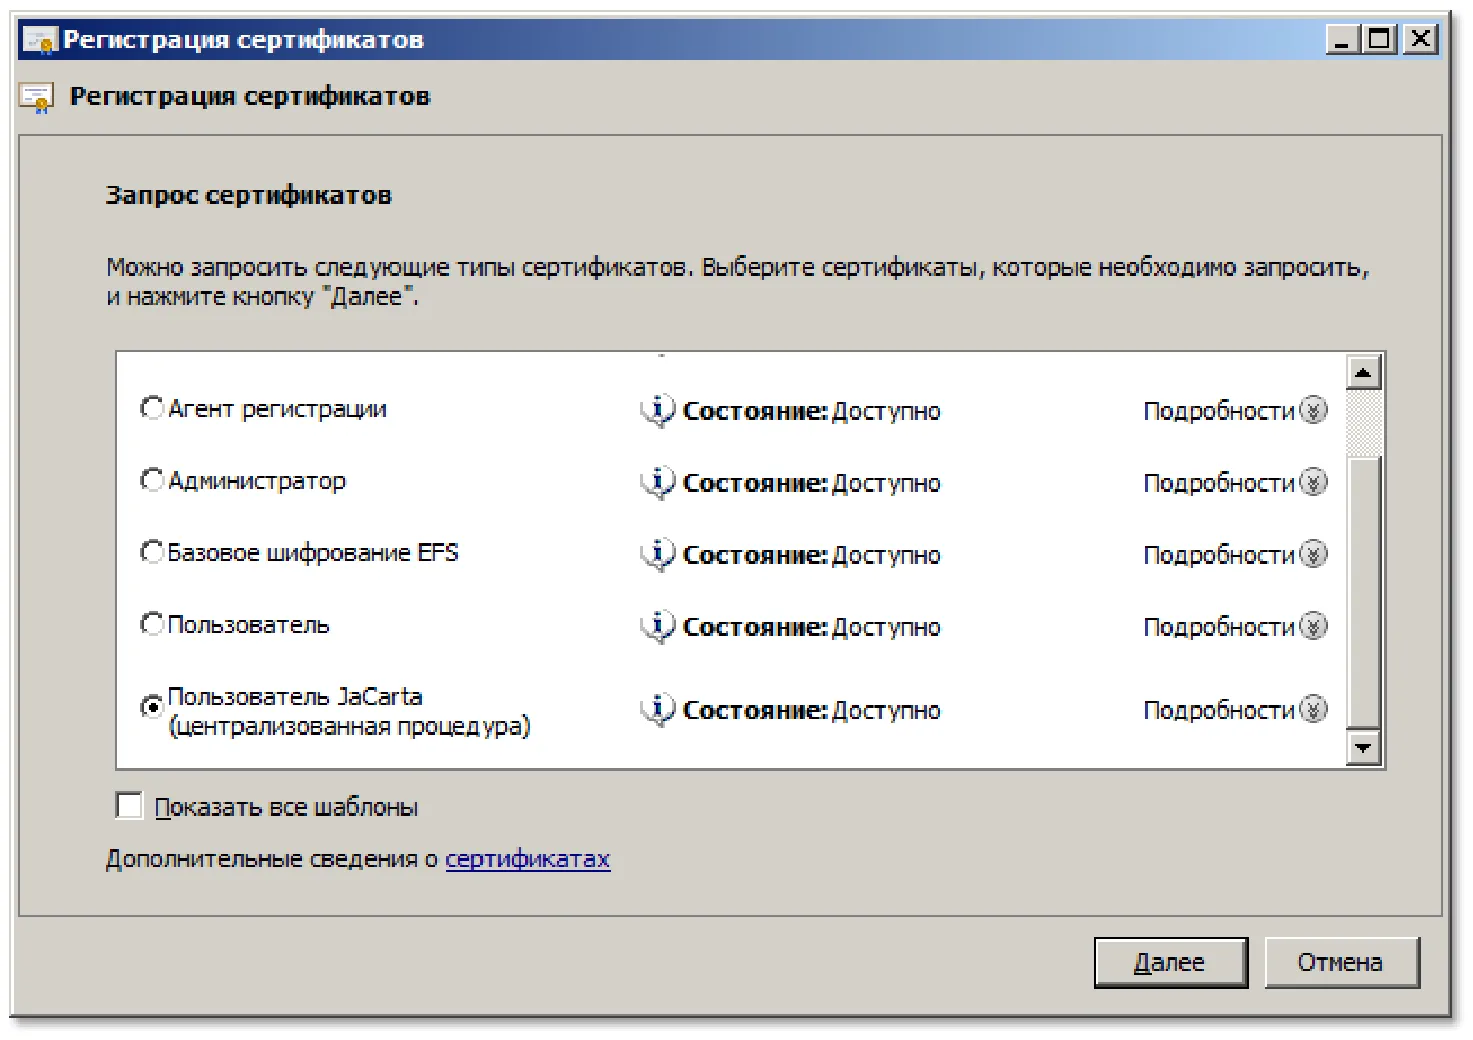Select the Пользователь radio button
Screen dimensions: 1473x1040
(152, 624)
